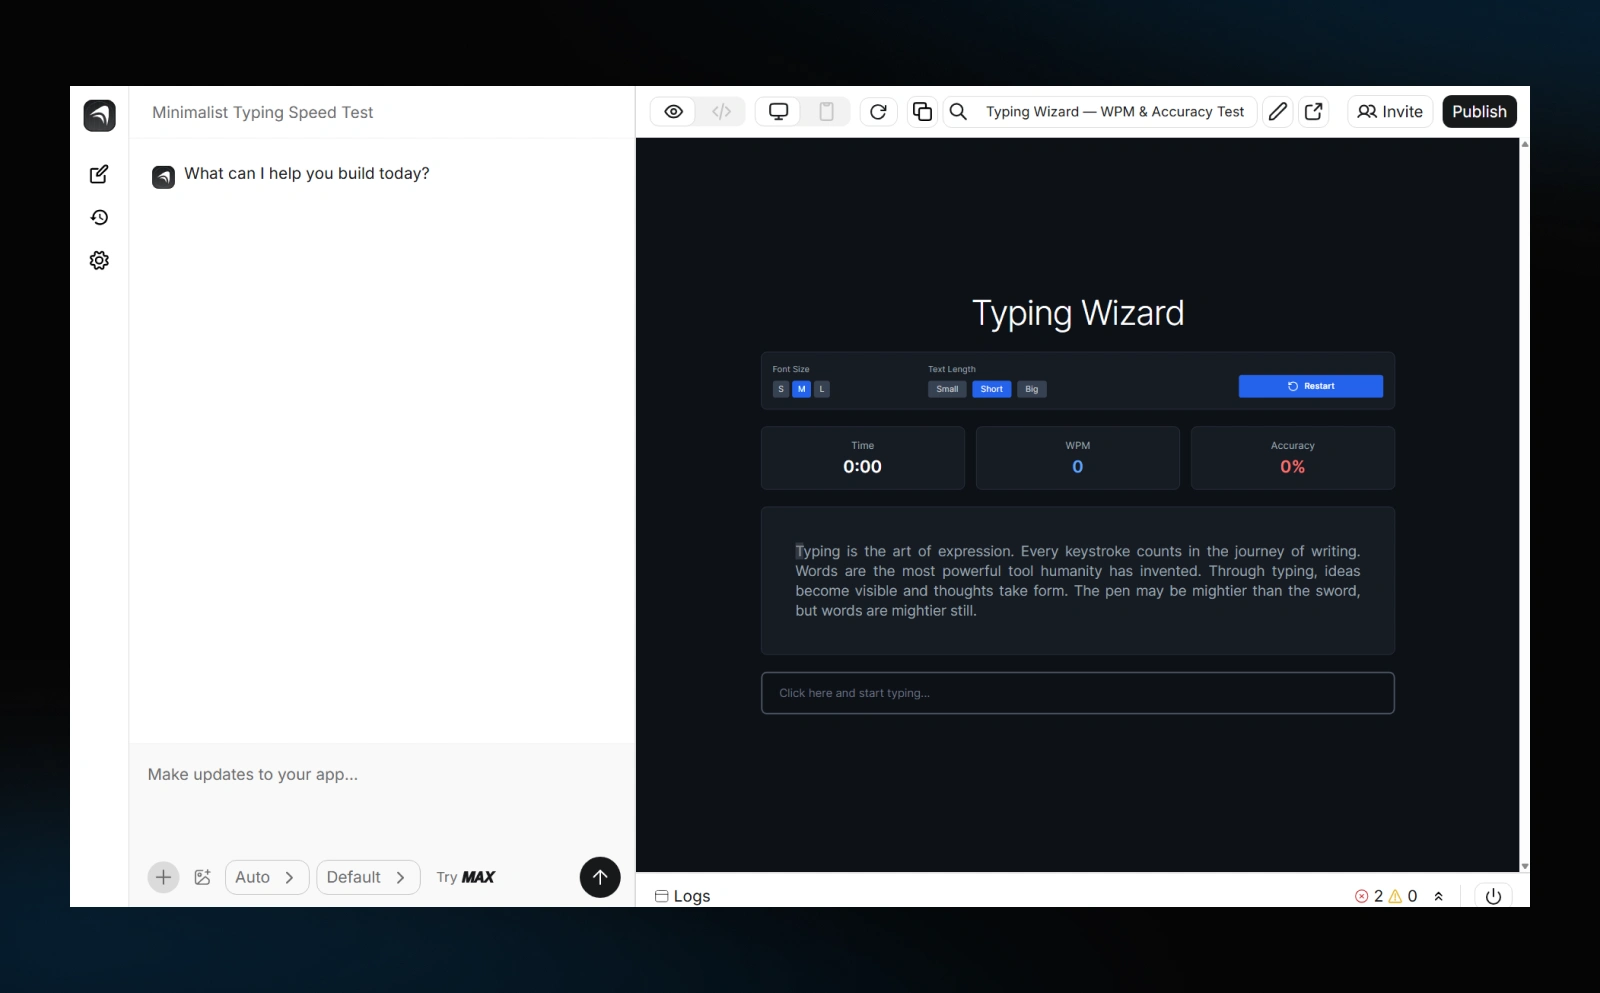Viewport: 1600px width, 993px height.
Task: Select the Small text length option
Action: 946,389
